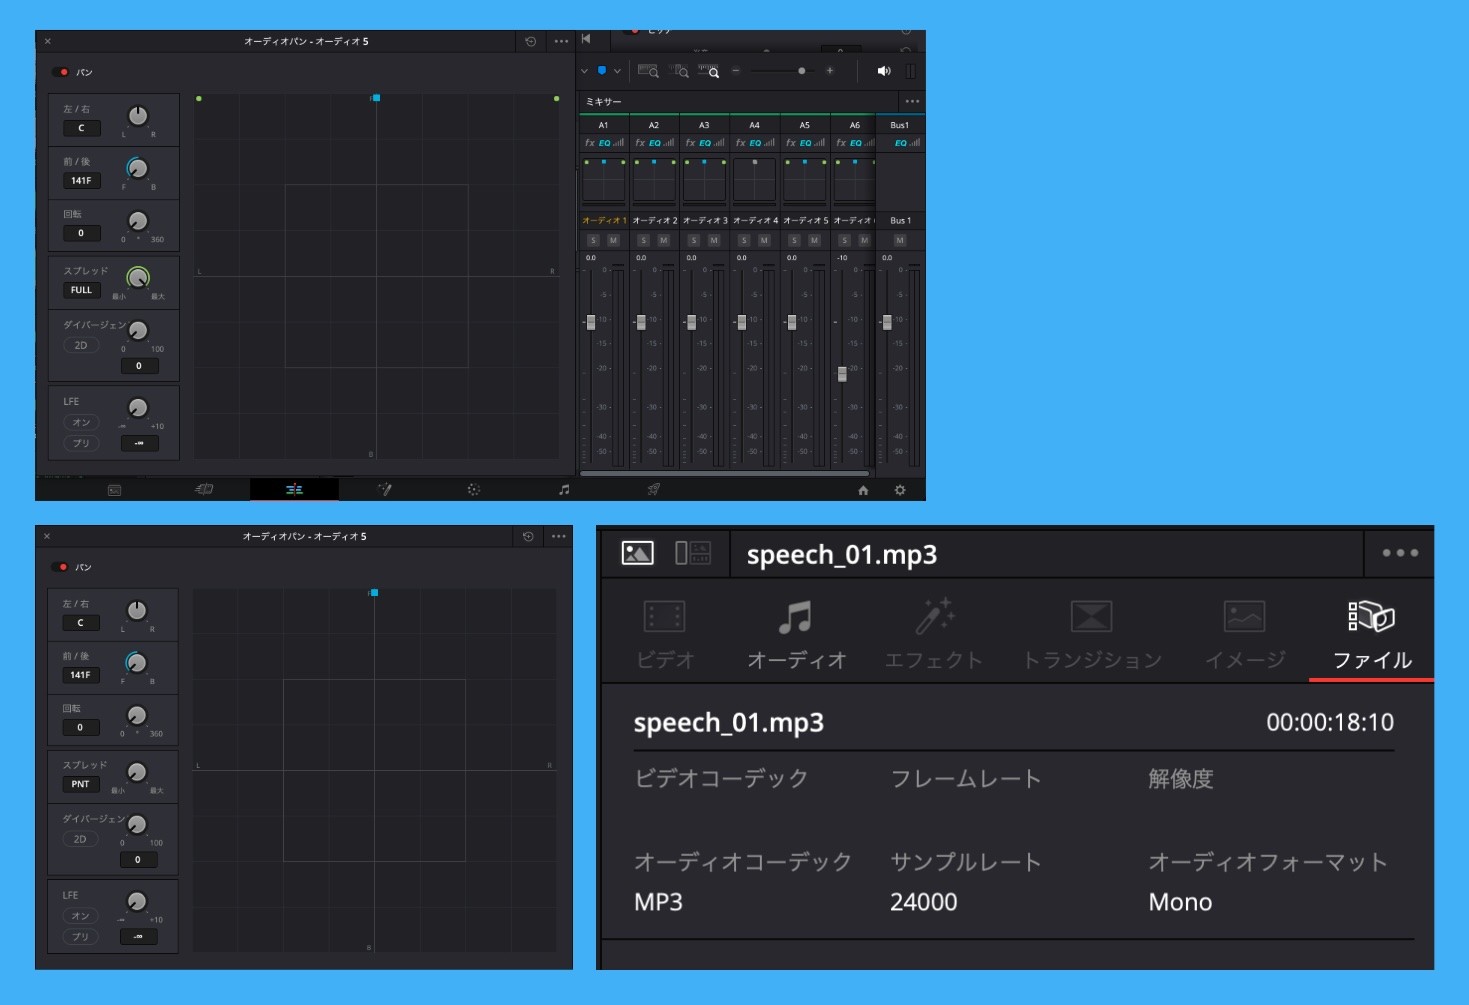
Task: Click the zoom out minus button
Action: (x=736, y=70)
